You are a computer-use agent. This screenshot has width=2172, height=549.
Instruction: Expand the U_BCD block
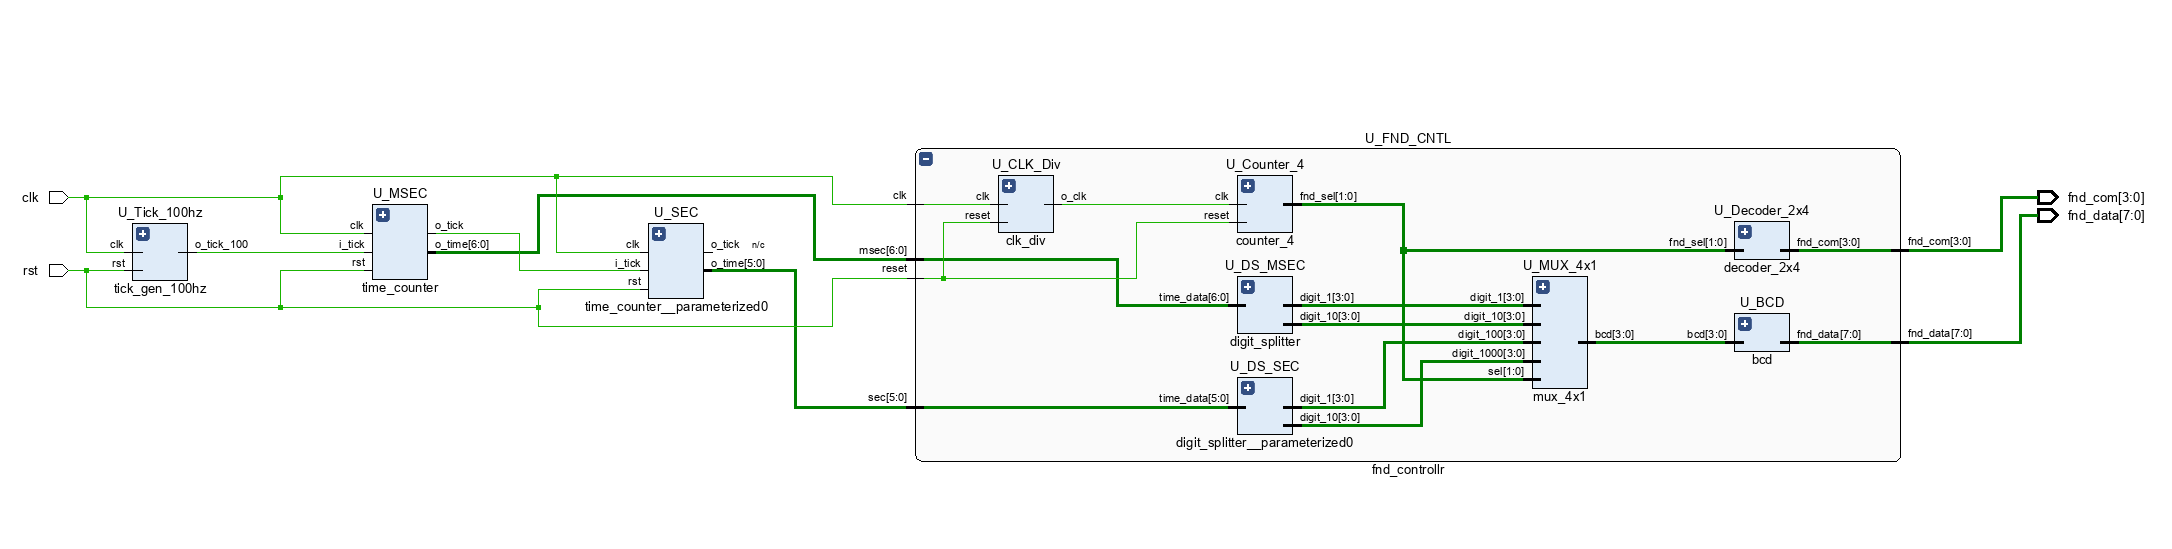tap(1745, 324)
